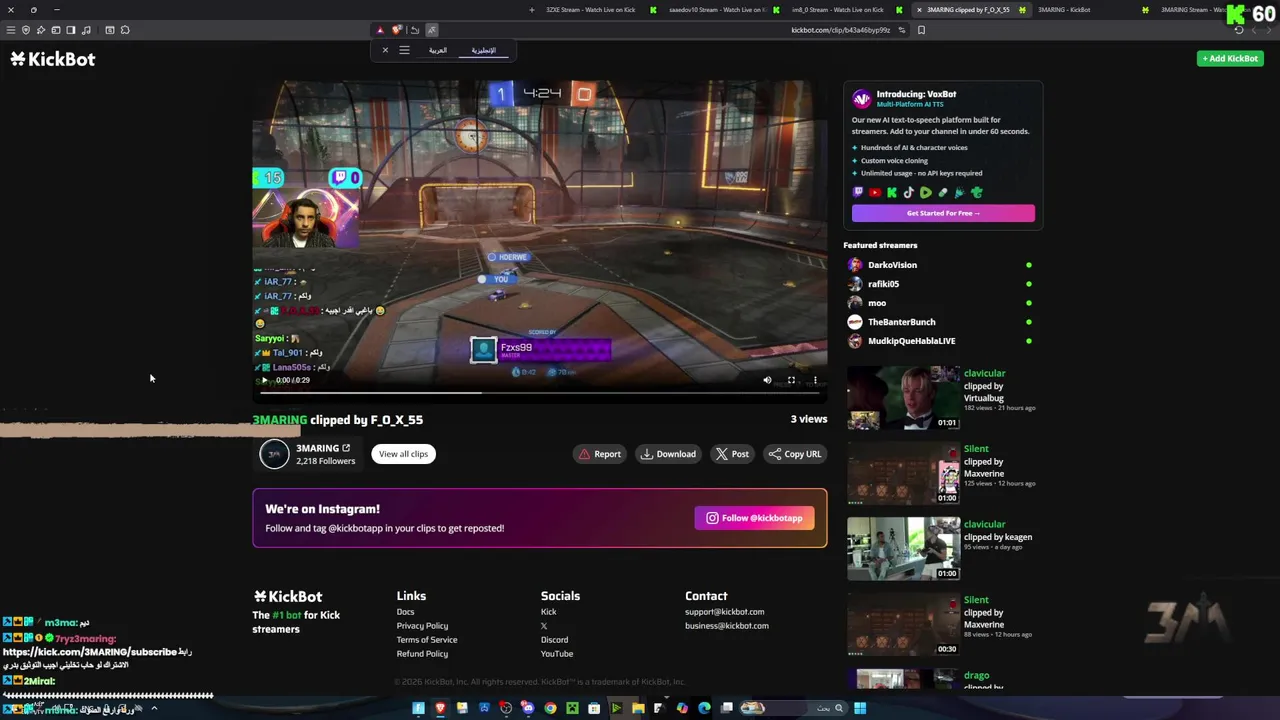
Task: Open YouTube socials link
Action: point(557,654)
